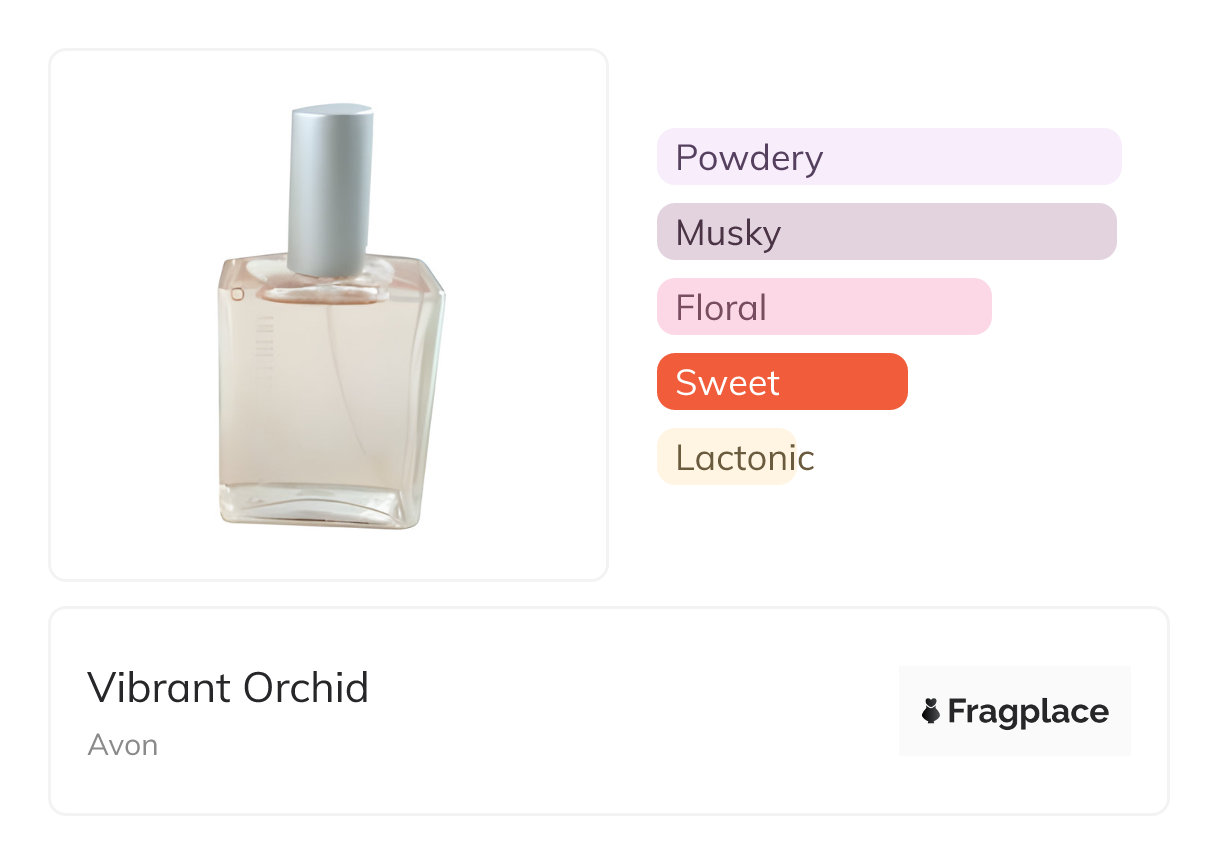1218x864 pixels.
Task: Click the bottle shoulder below the cap
Action: pyautogui.click(x=330, y=287)
